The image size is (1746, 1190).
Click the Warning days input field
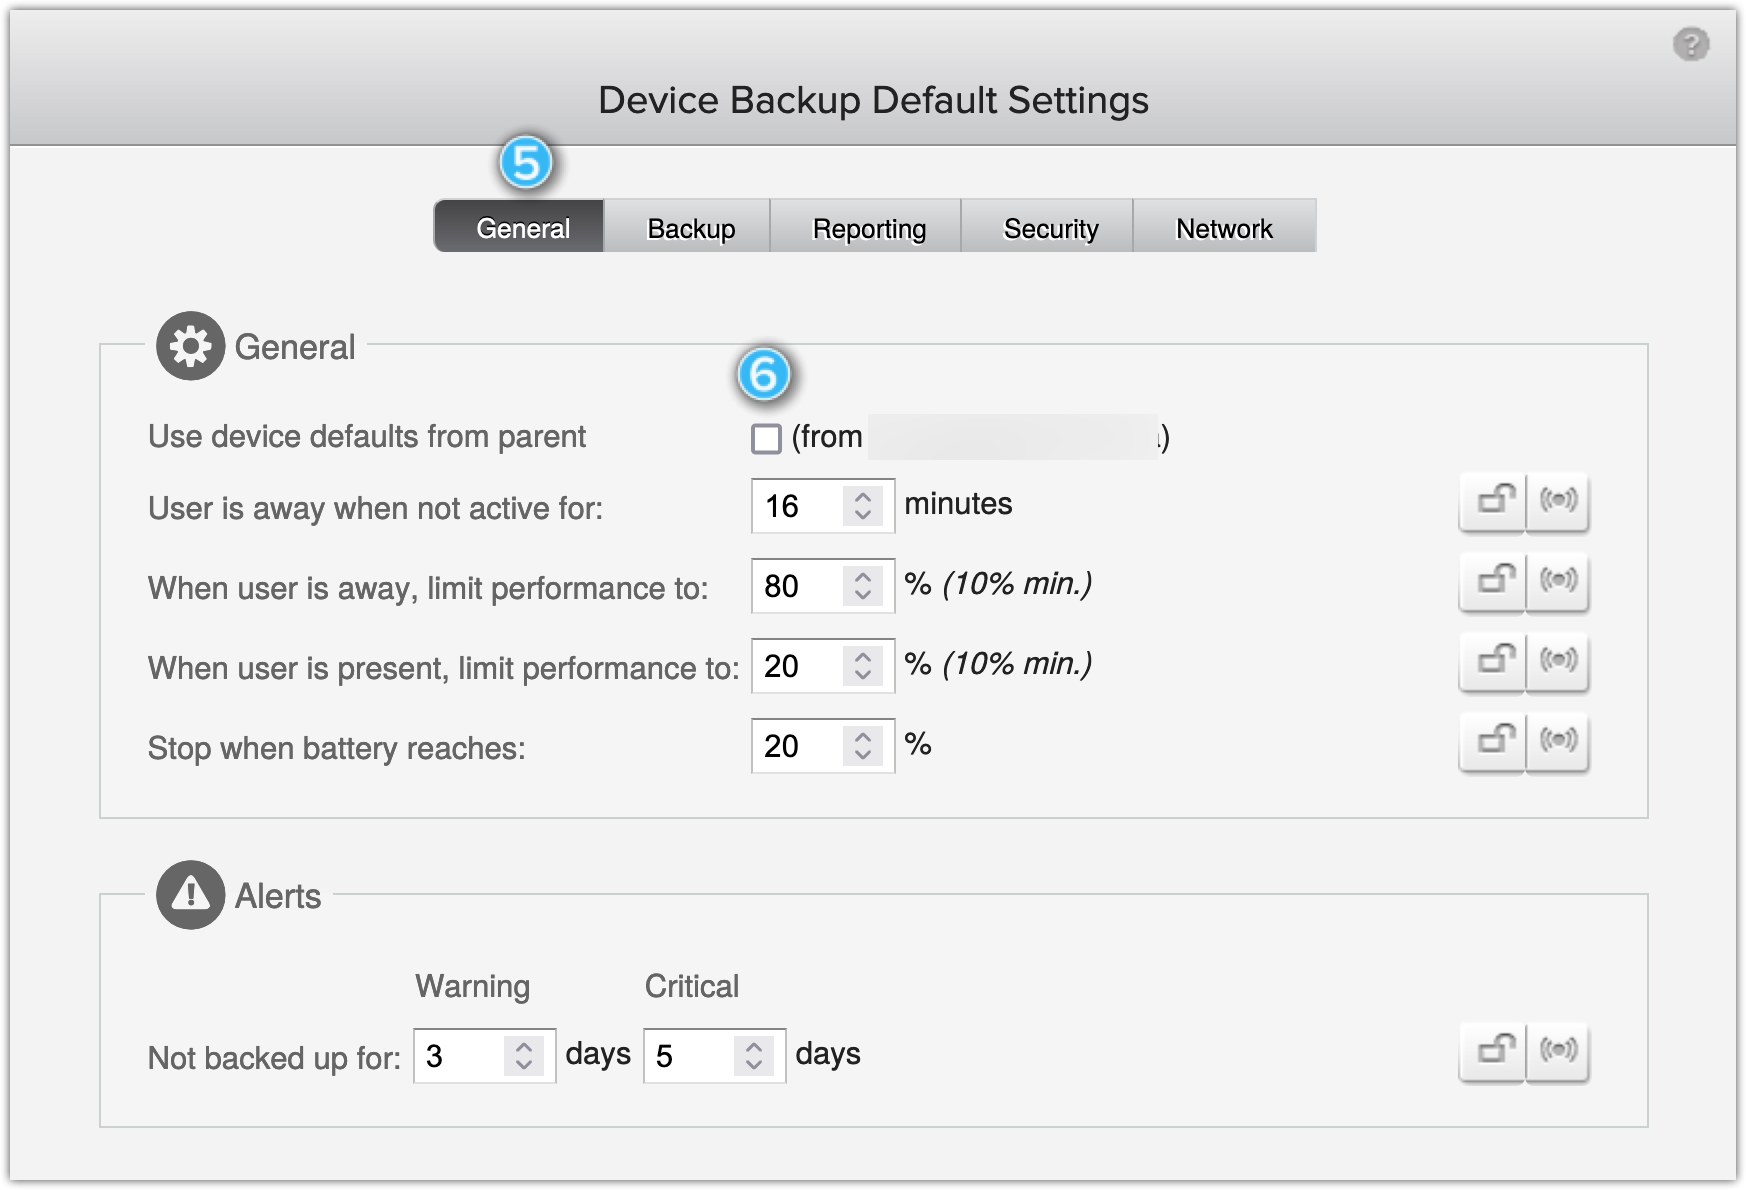484,1055
